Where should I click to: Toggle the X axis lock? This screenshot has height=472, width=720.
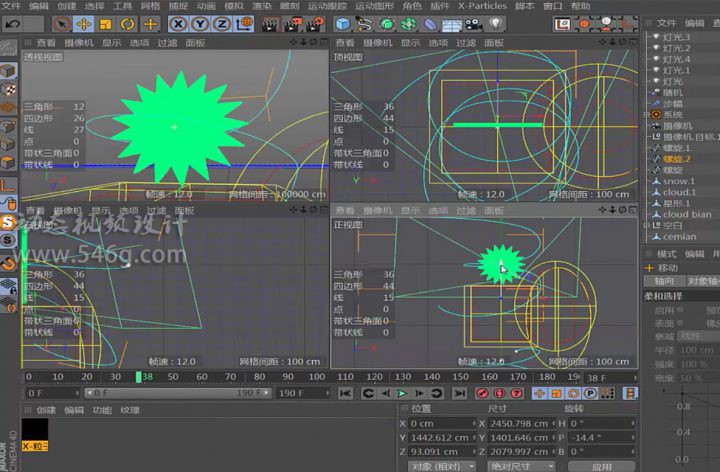178,24
